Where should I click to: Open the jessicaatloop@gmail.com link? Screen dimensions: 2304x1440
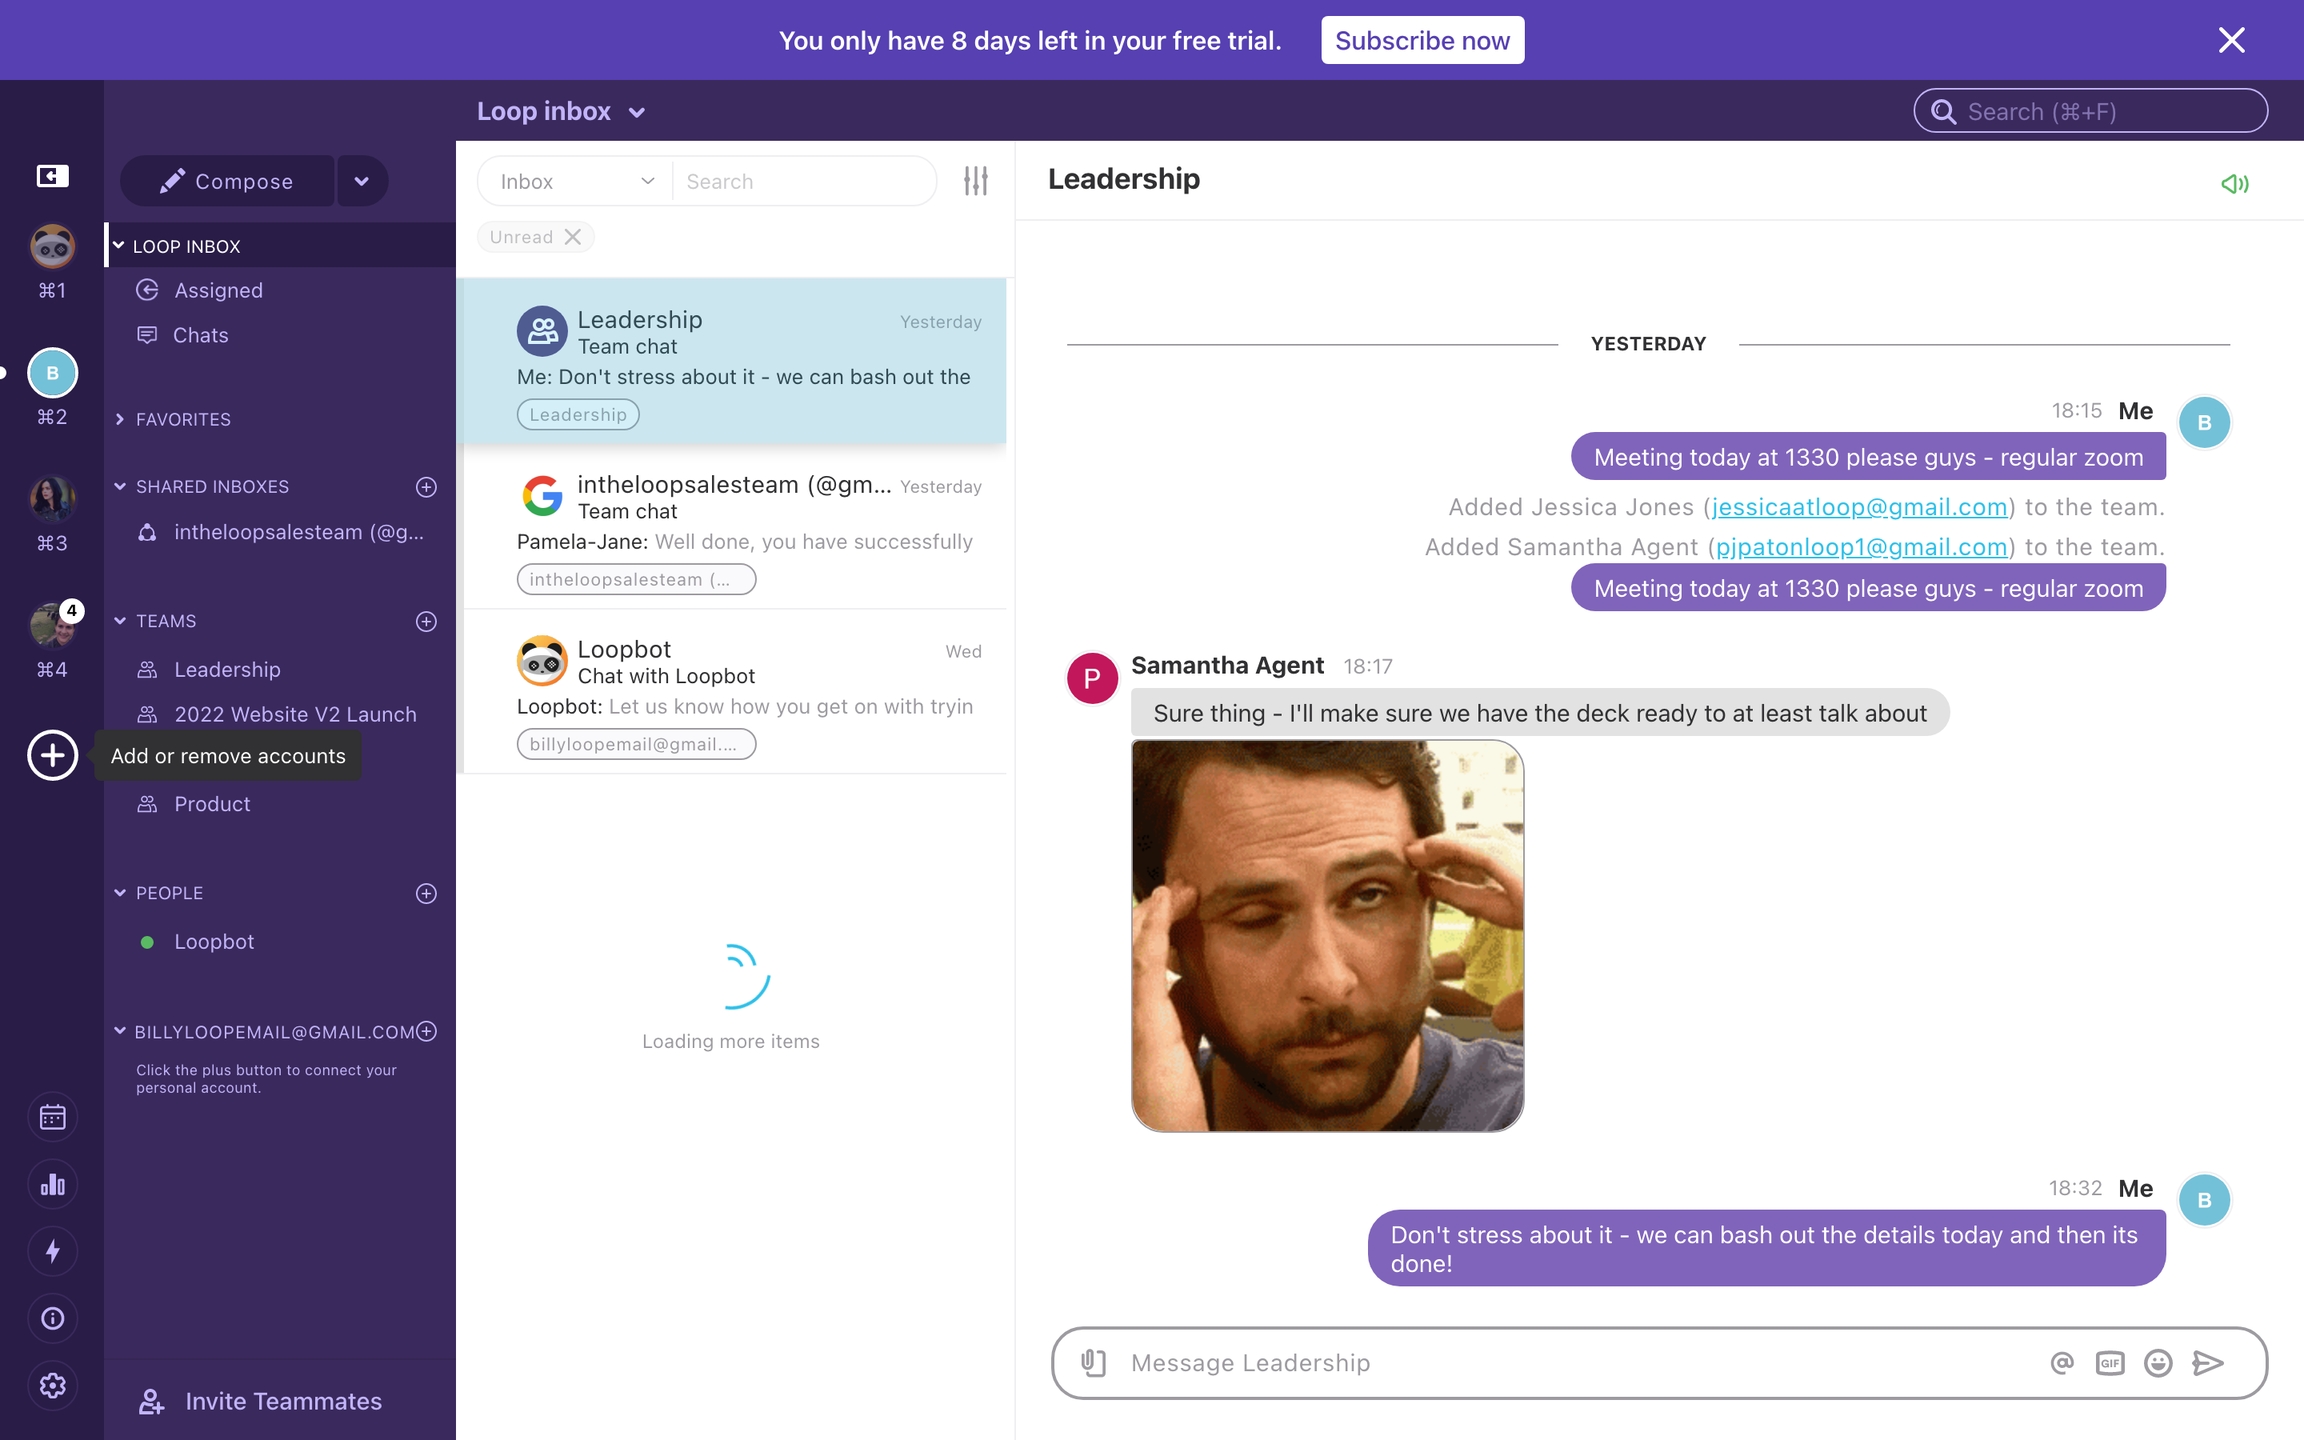click(x=1859, y=507)
